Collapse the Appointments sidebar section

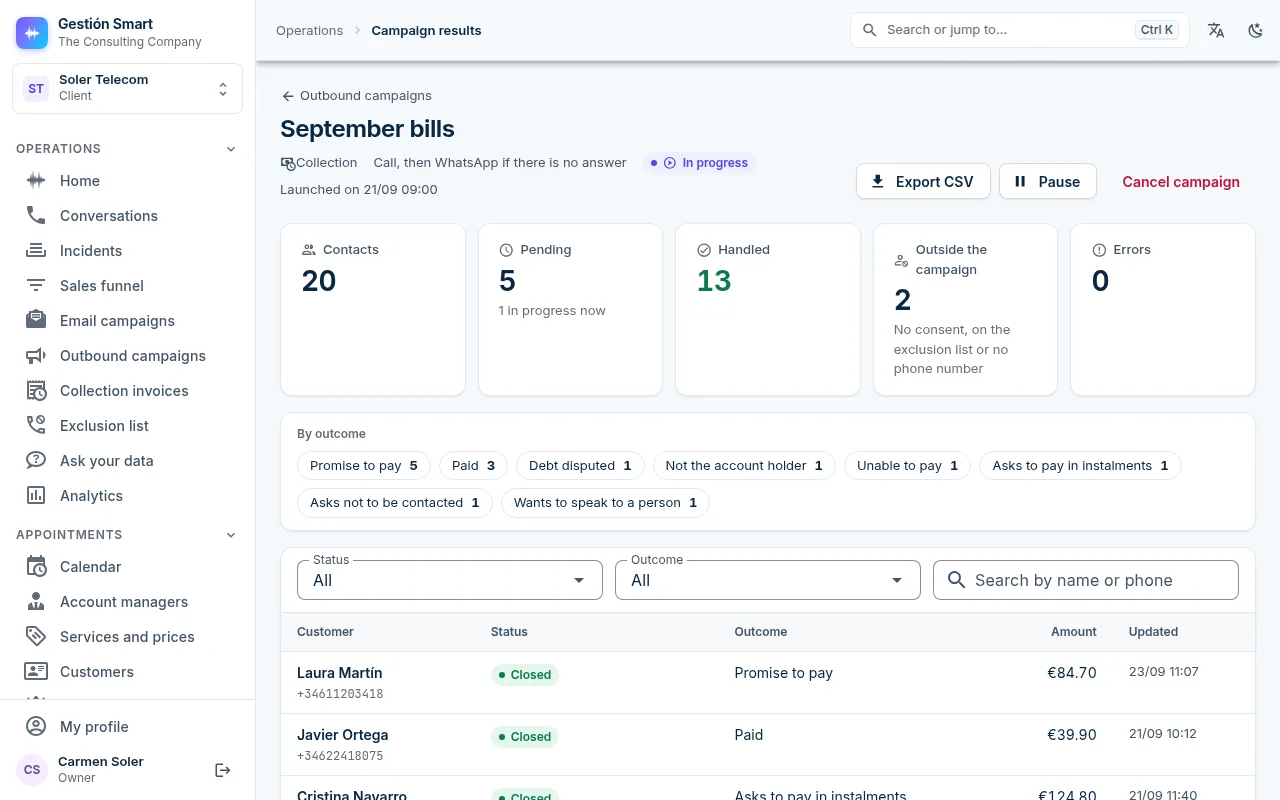(x=231, y=535)
